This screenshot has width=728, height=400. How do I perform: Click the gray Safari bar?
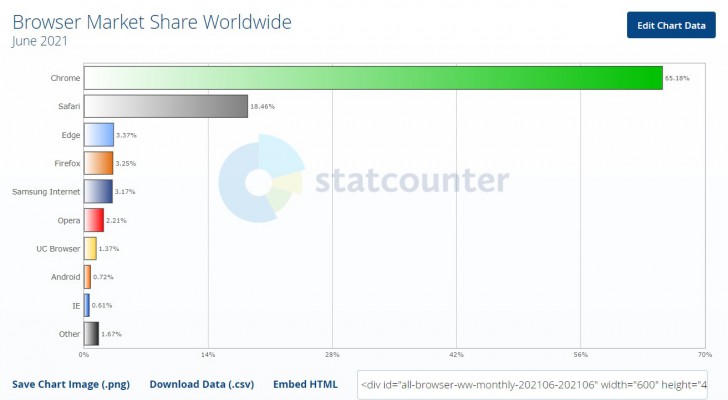point(166,106)
